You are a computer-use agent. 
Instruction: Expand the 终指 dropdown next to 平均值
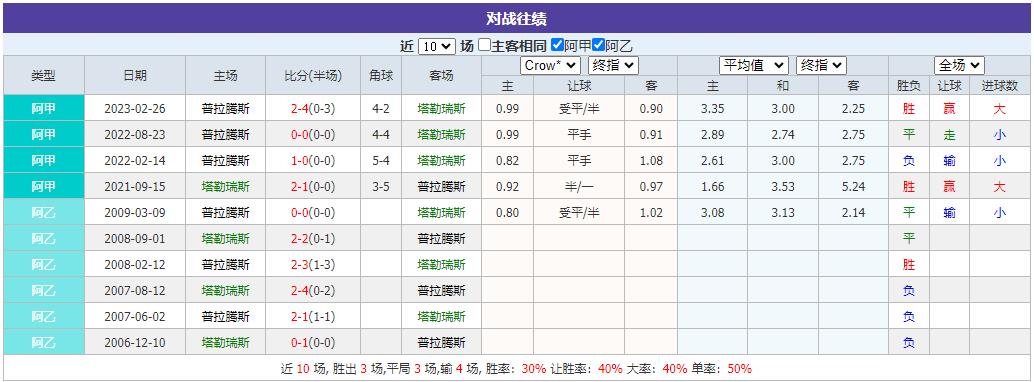[821, 65]
